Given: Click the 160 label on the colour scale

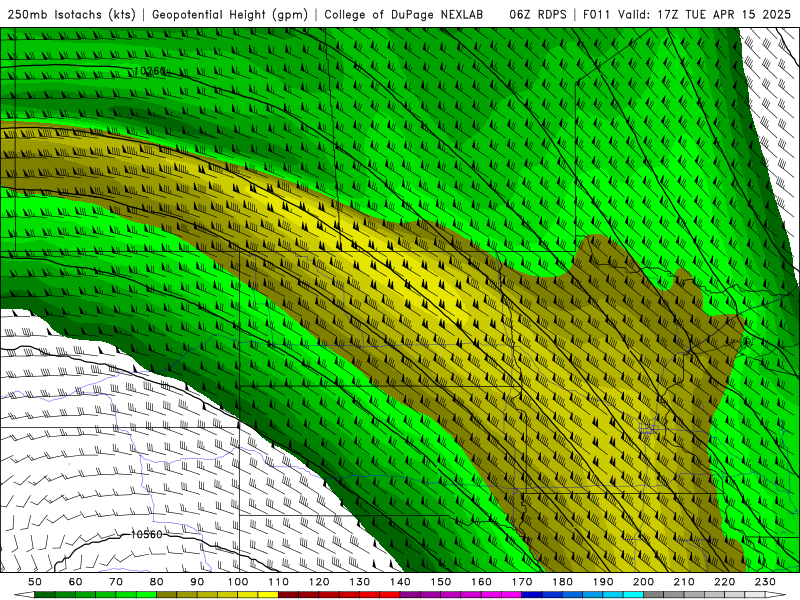Looking at the screenshot, I should [x=481, y=582].
